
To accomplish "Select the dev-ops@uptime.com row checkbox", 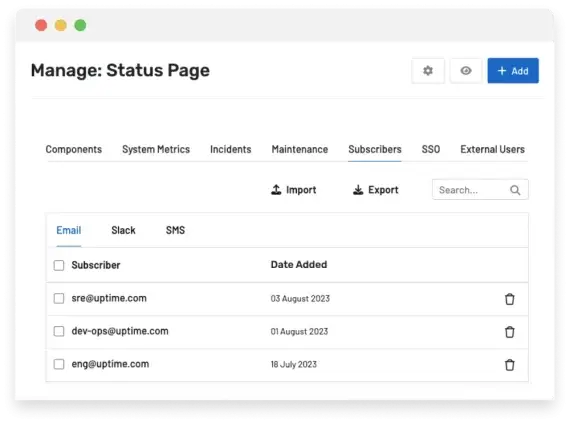I will tap(59, 331).
